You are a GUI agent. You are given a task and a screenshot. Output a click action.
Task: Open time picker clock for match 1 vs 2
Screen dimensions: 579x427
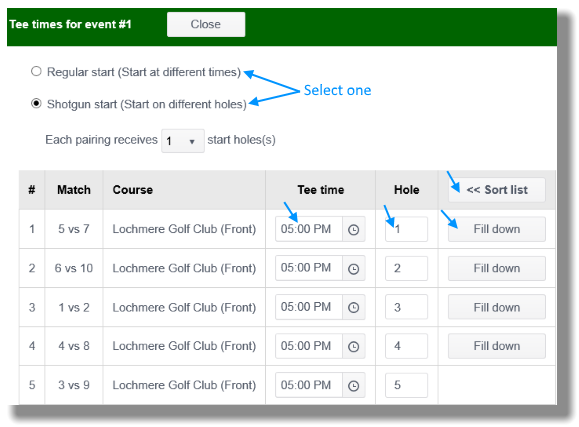(353, 307)
